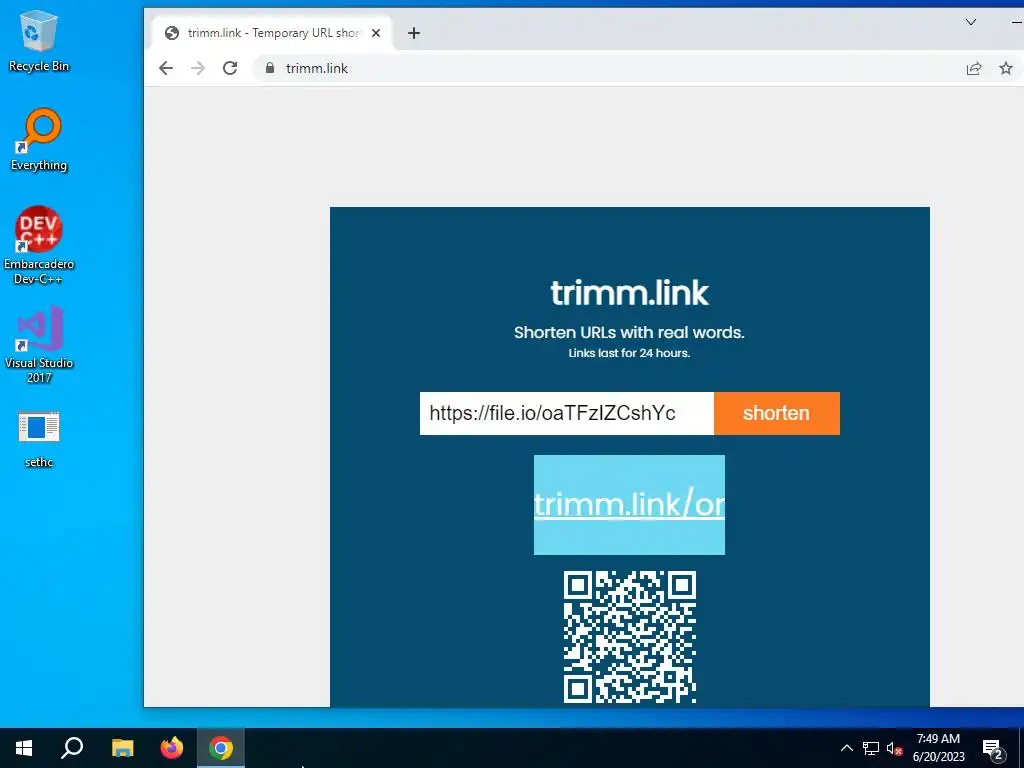Open the notification center icon
This screenshot has width=1024, height=768.
(993, 748)
